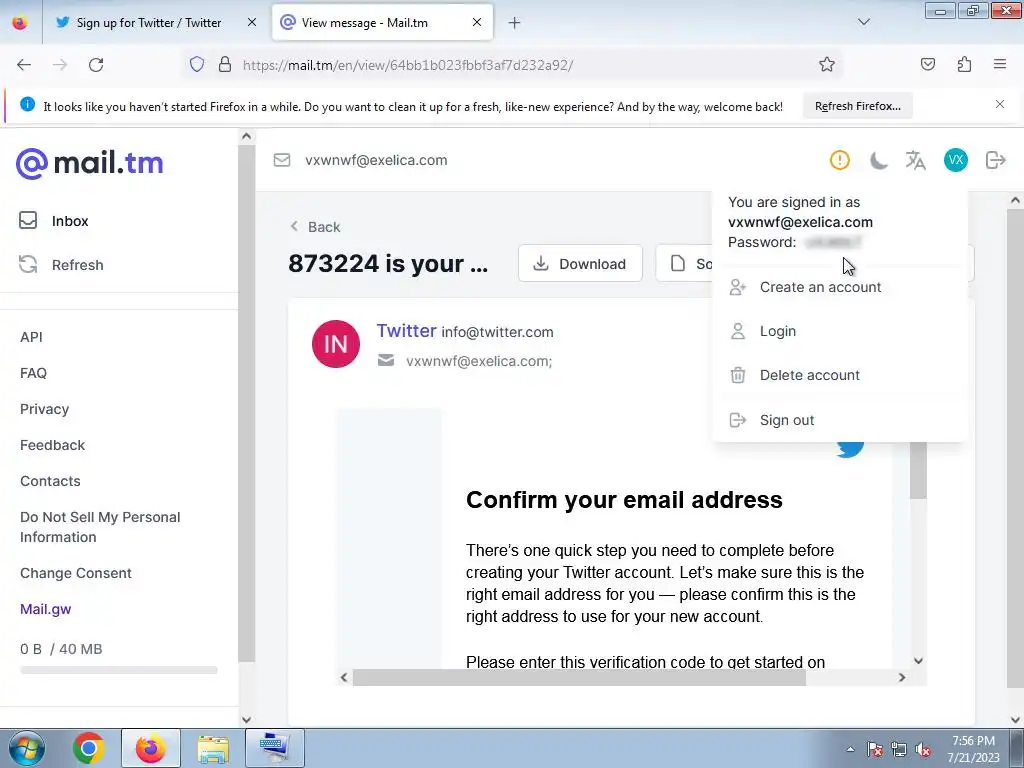The width and height of the screenshot is (1024, 768).
Task: Click the email body horizontal scrollbar
Action: click(579, 677)
